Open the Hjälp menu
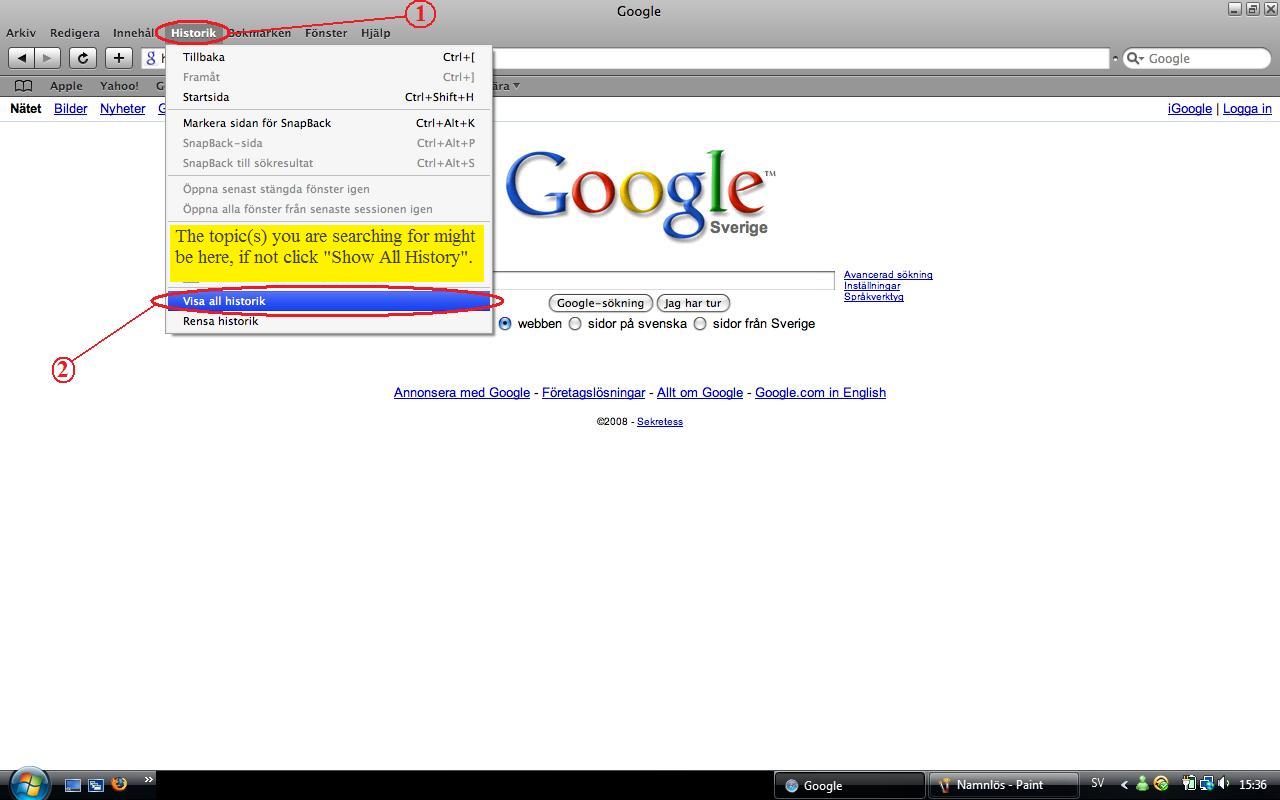The image size is (1280, 800). [376, 33]
